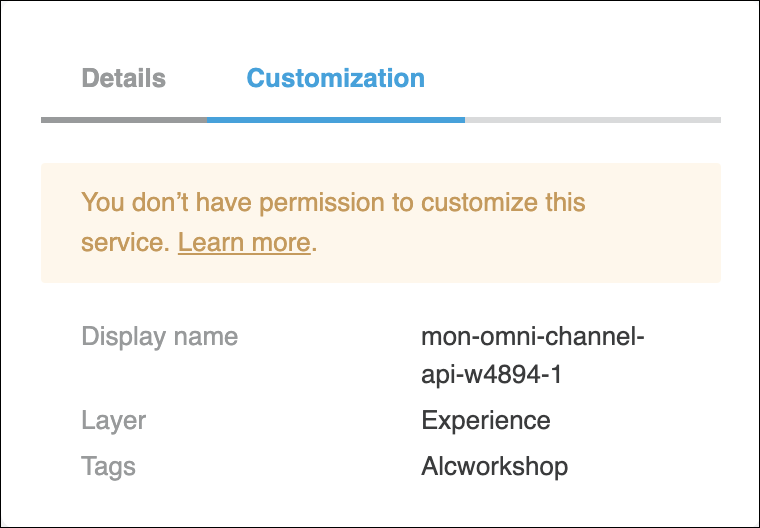Click the Display name label

(x=159, y=336)
